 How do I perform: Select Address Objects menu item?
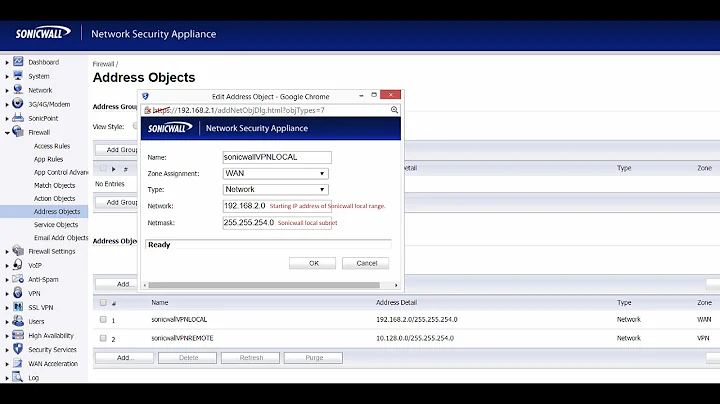[57, 212]
